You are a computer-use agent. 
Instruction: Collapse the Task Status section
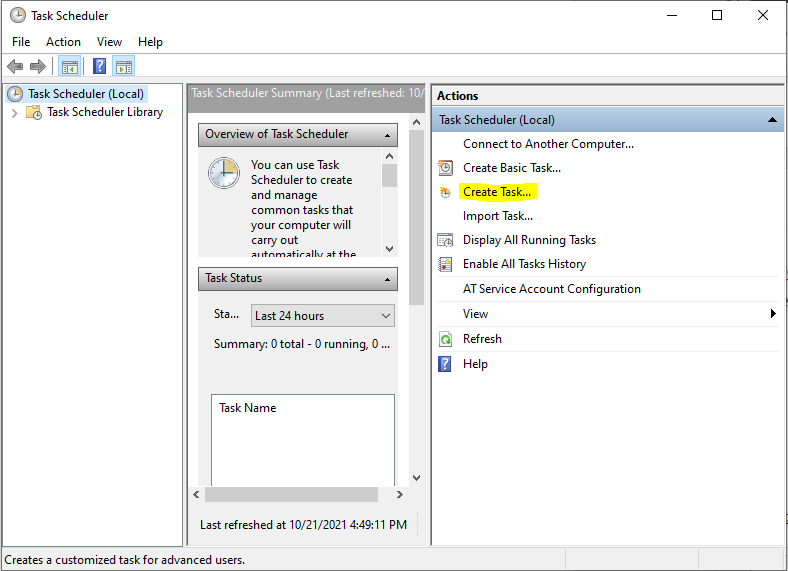coord(387,279)
